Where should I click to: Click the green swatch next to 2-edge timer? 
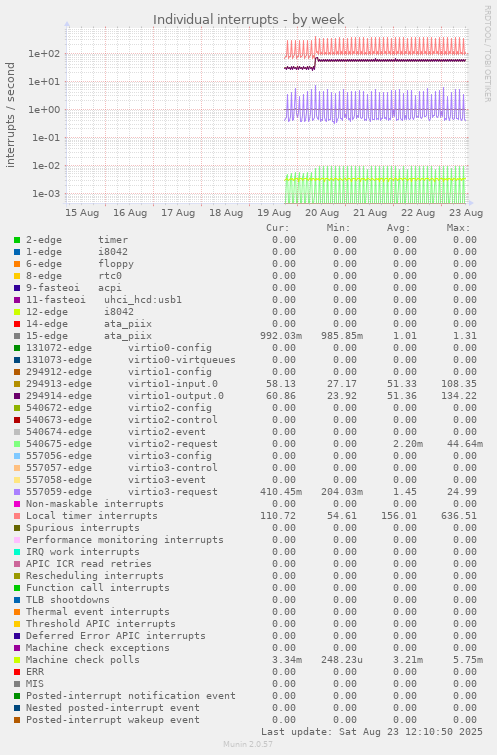[x=17, y=240]
